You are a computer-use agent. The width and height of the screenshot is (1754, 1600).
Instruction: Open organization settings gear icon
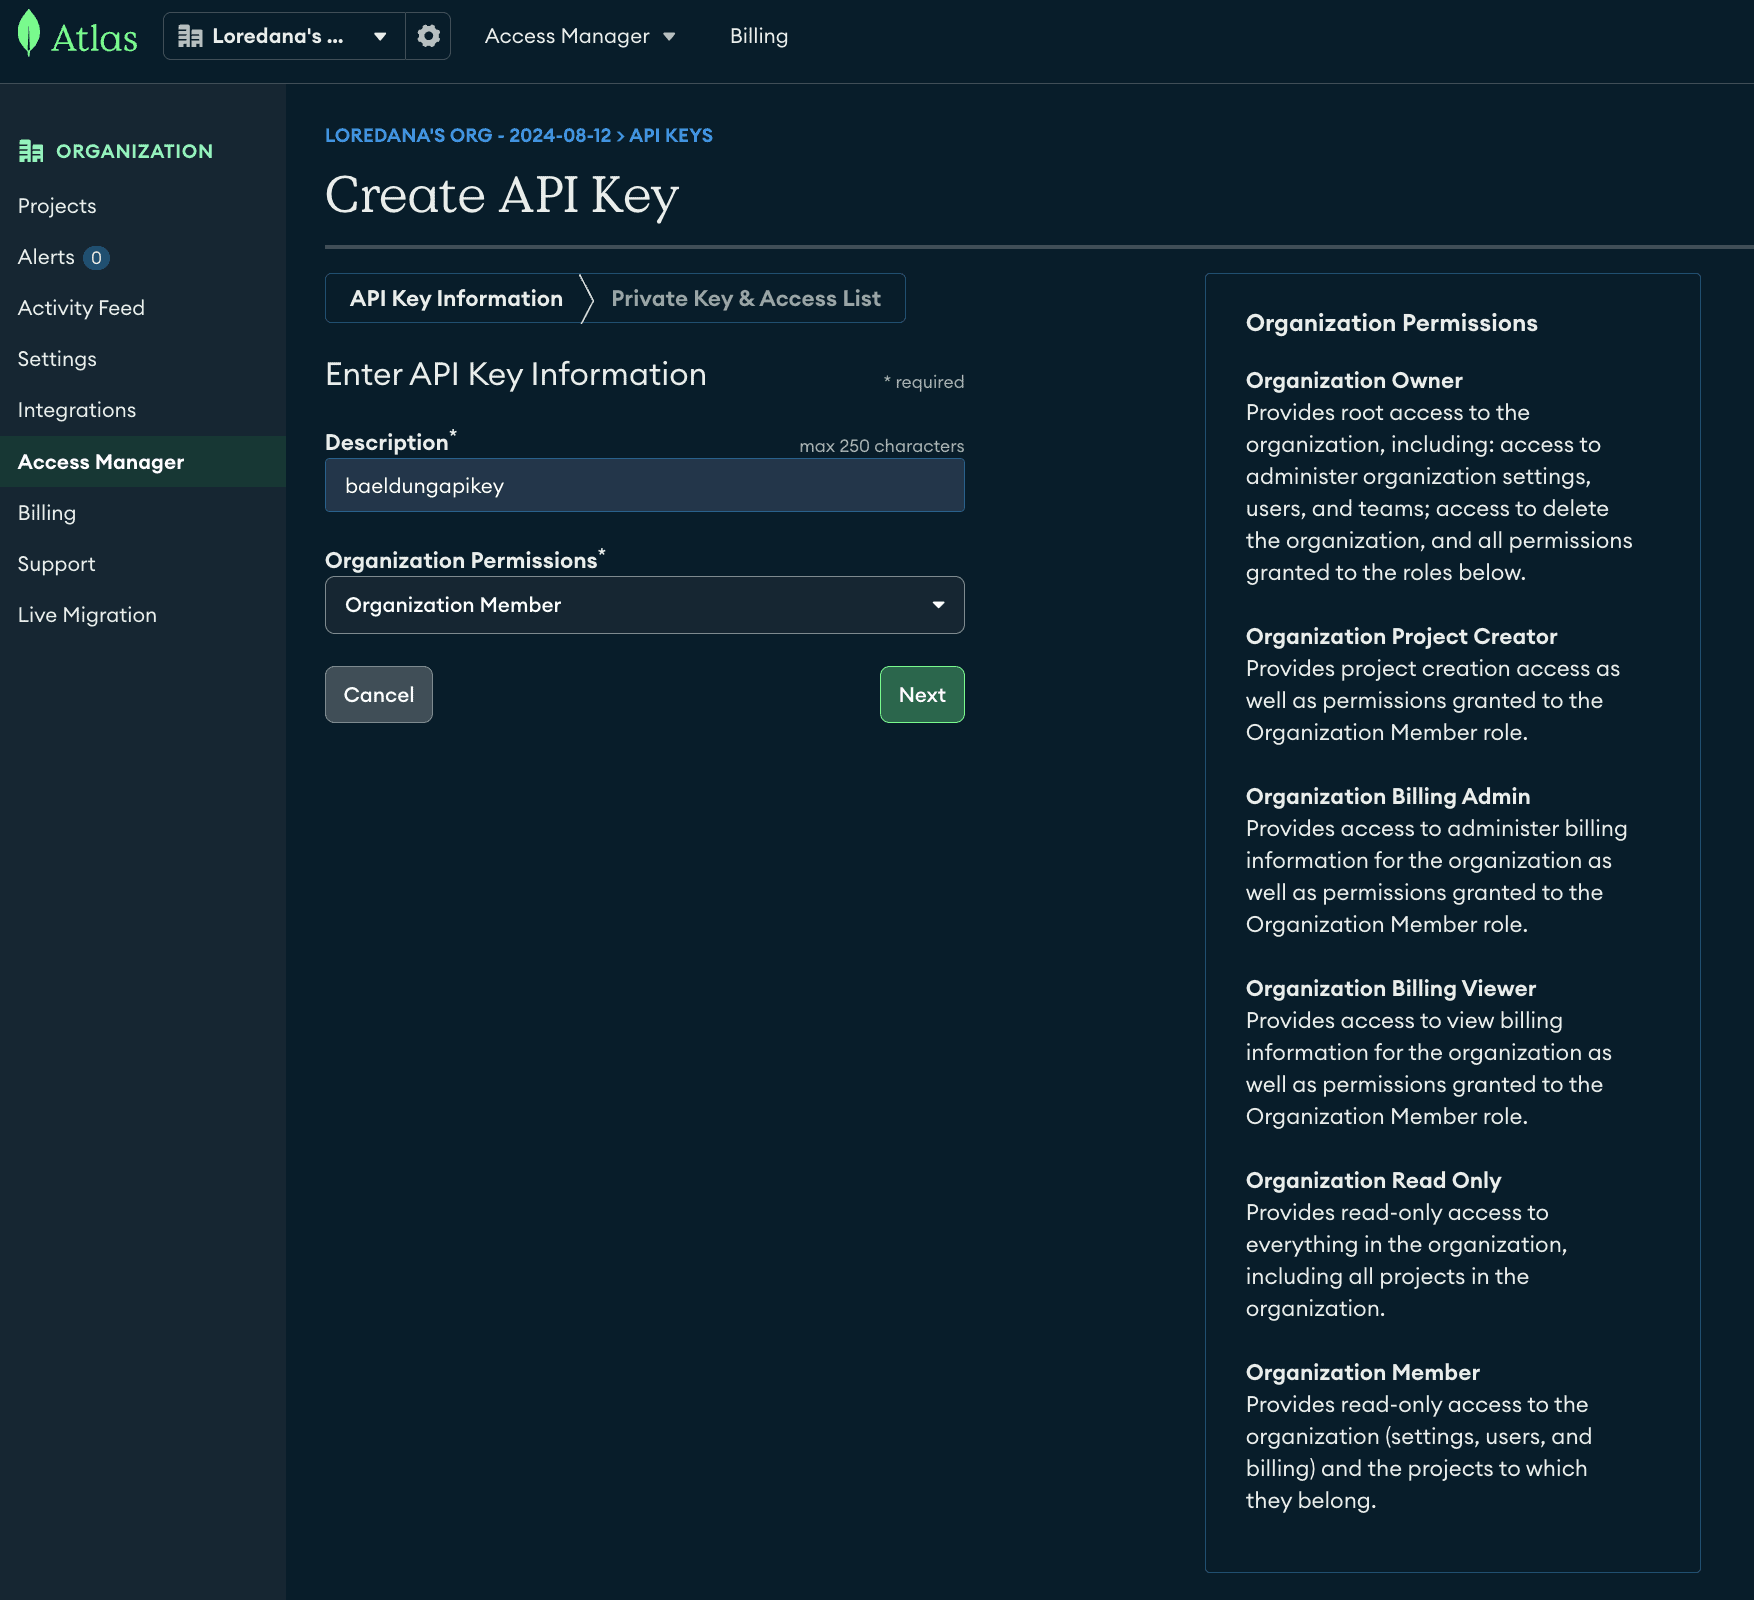click(x=428, y=36)
